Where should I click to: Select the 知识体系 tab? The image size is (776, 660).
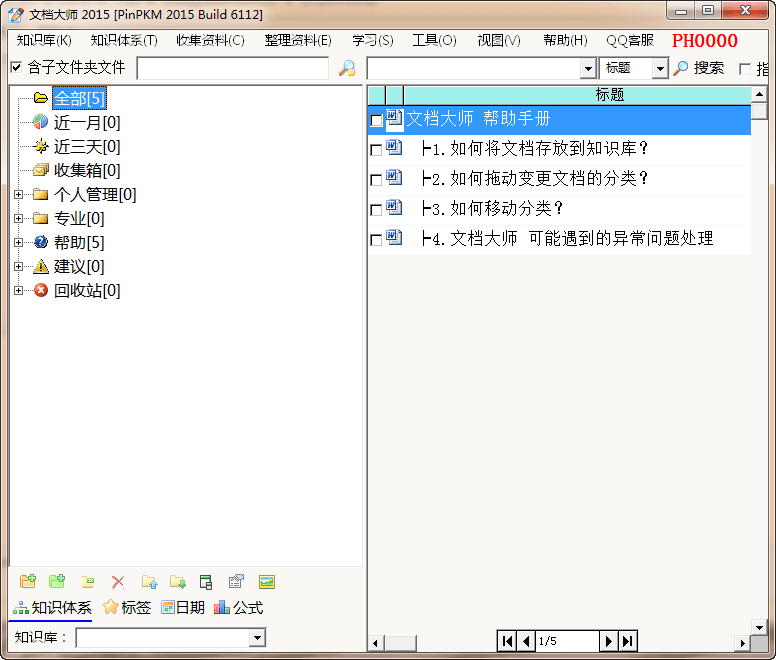52,607
